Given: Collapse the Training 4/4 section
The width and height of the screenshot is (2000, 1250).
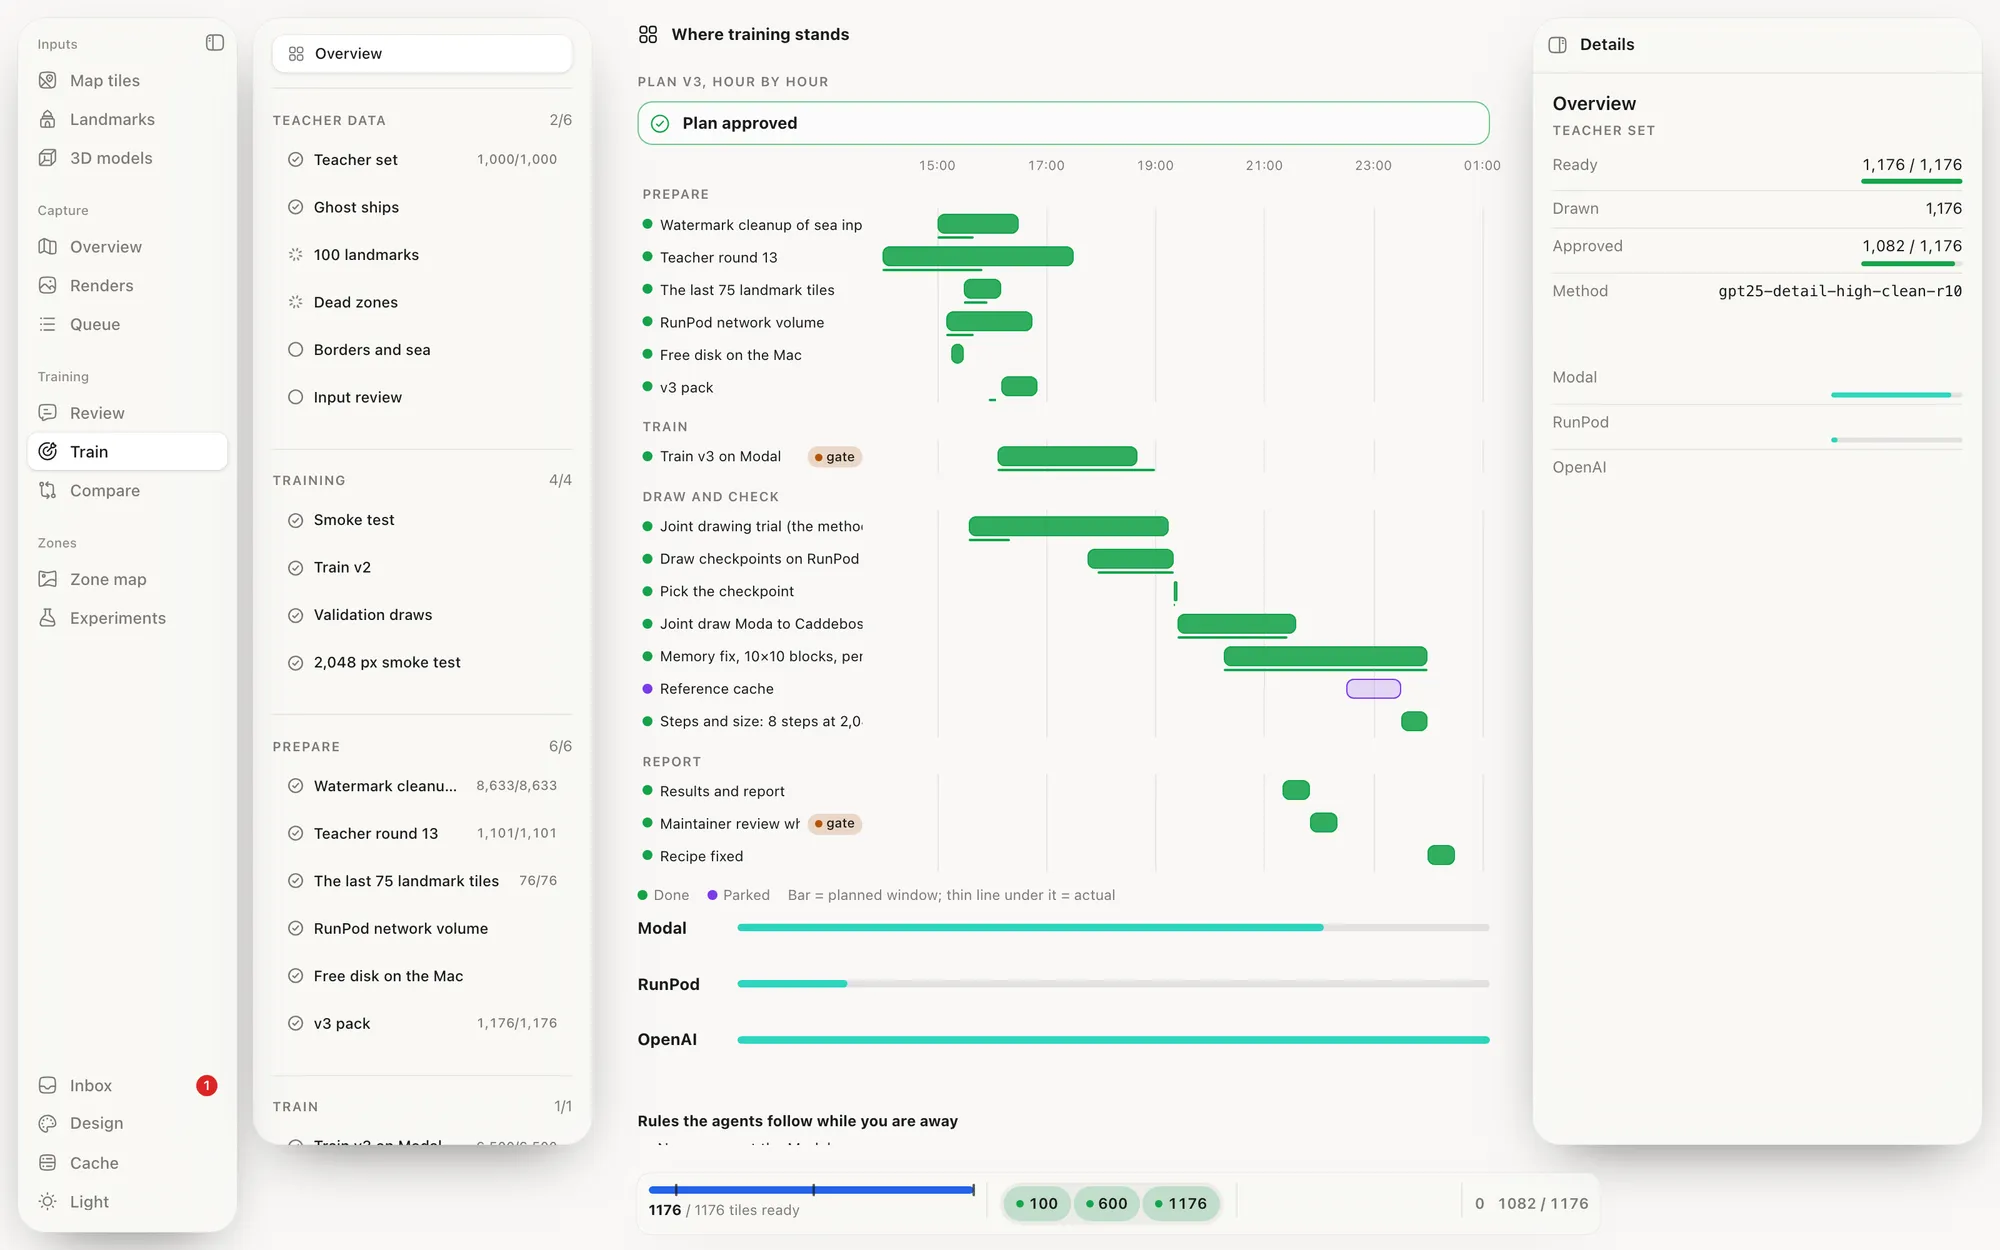Looking at the screenshot, I should tap(422, 480).
